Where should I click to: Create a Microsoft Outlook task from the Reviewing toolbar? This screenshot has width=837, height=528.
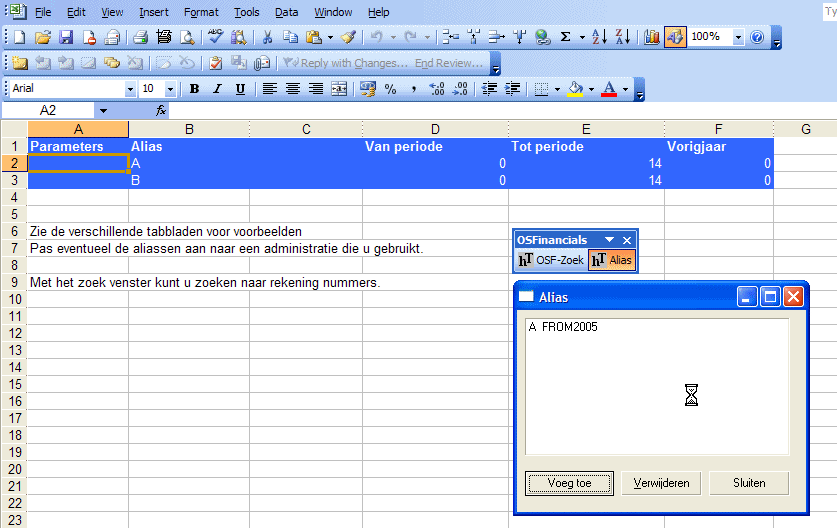pyautogui.click(x=216, y=63)
